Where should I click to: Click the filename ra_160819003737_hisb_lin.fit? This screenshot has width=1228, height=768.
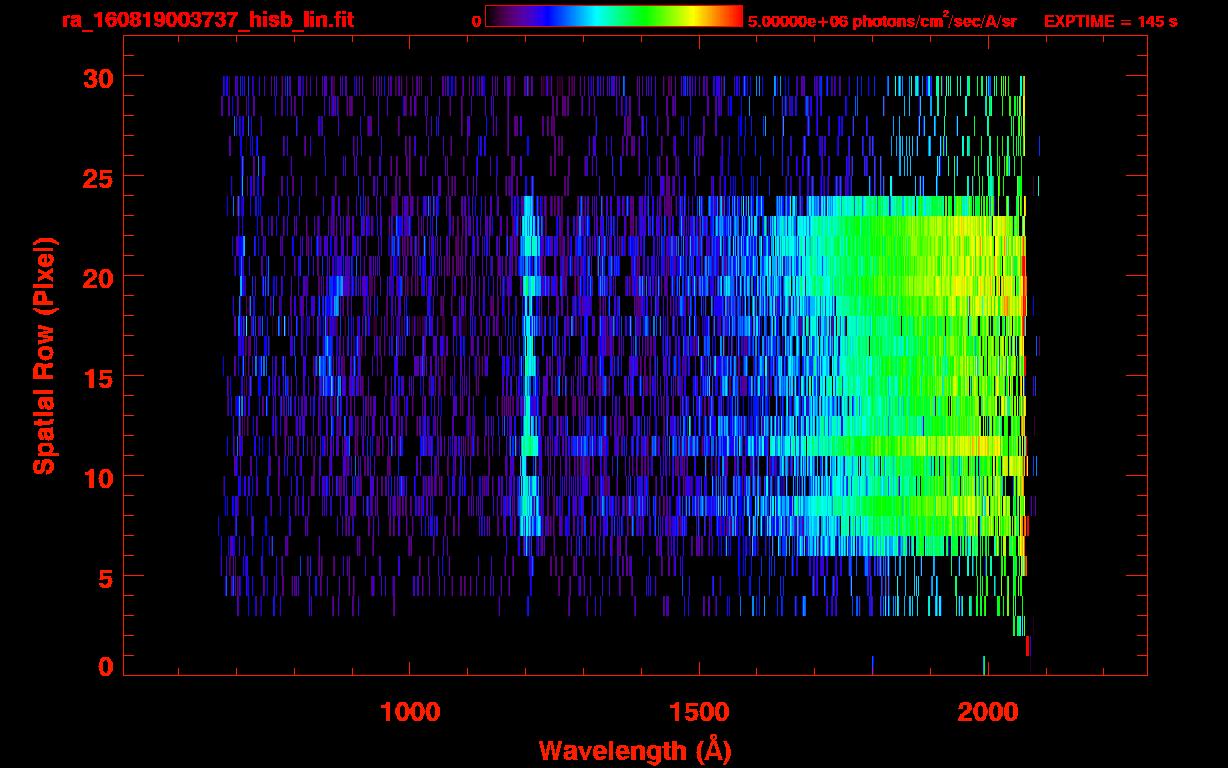point(207,20)
